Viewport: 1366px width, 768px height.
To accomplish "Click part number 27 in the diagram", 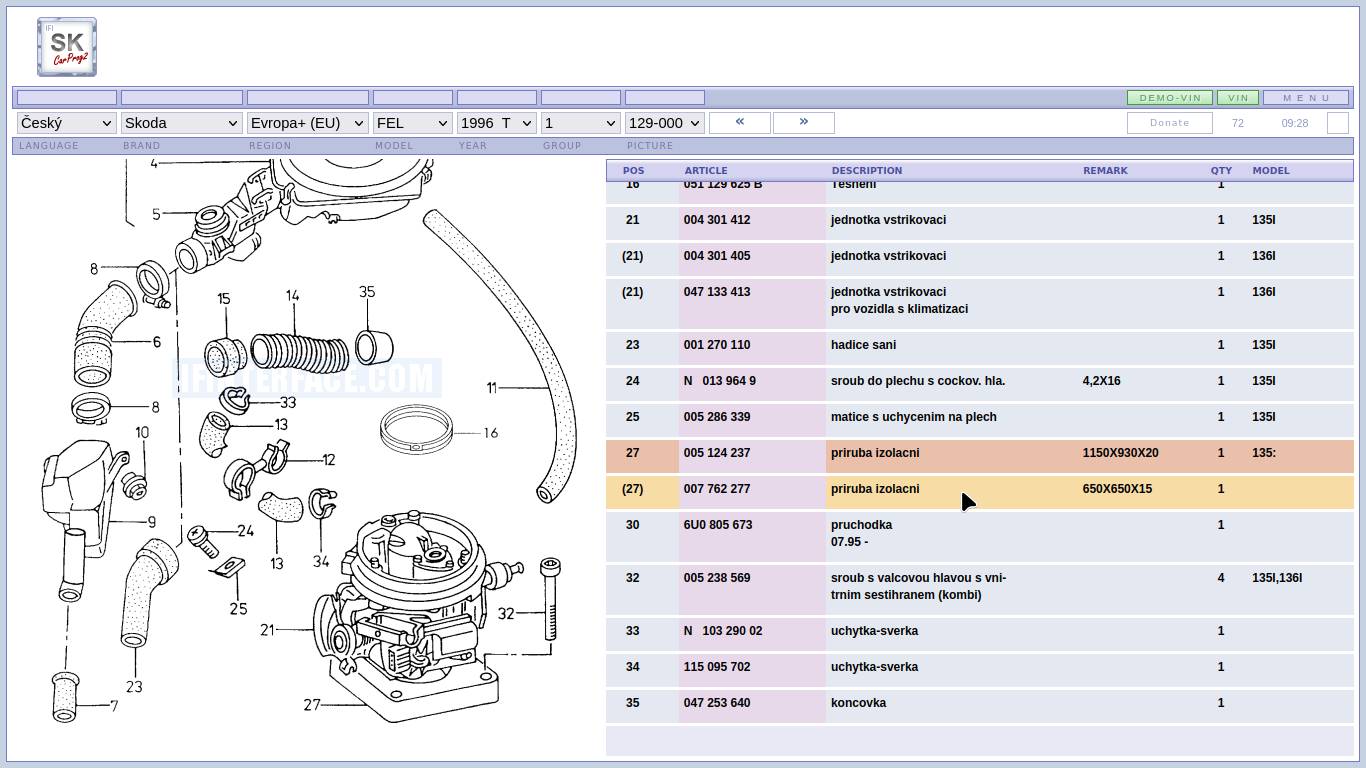I will click(x=312, y=705).
